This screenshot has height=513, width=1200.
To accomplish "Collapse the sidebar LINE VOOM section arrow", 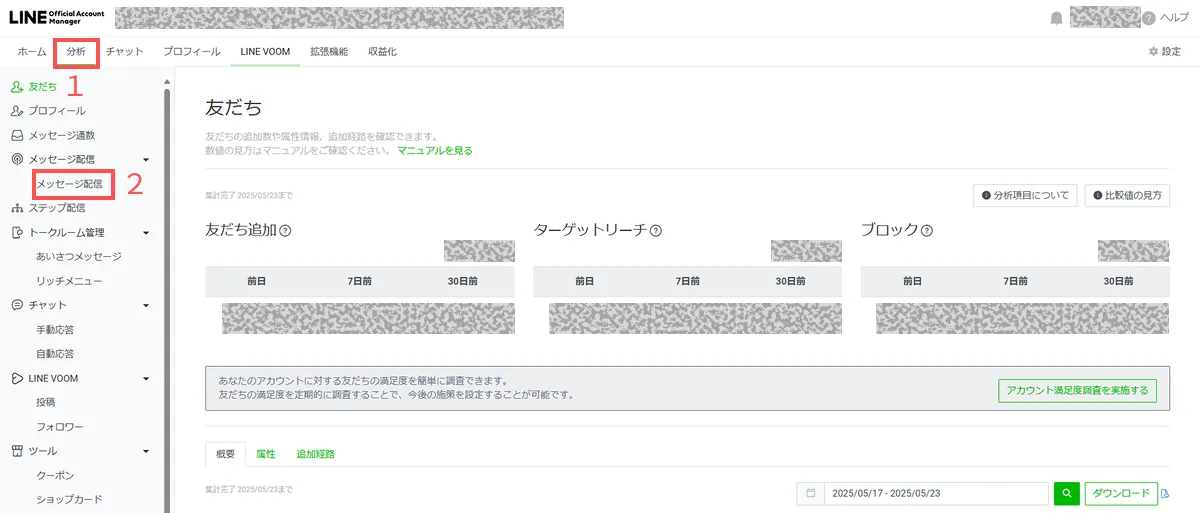I will 146,379.
